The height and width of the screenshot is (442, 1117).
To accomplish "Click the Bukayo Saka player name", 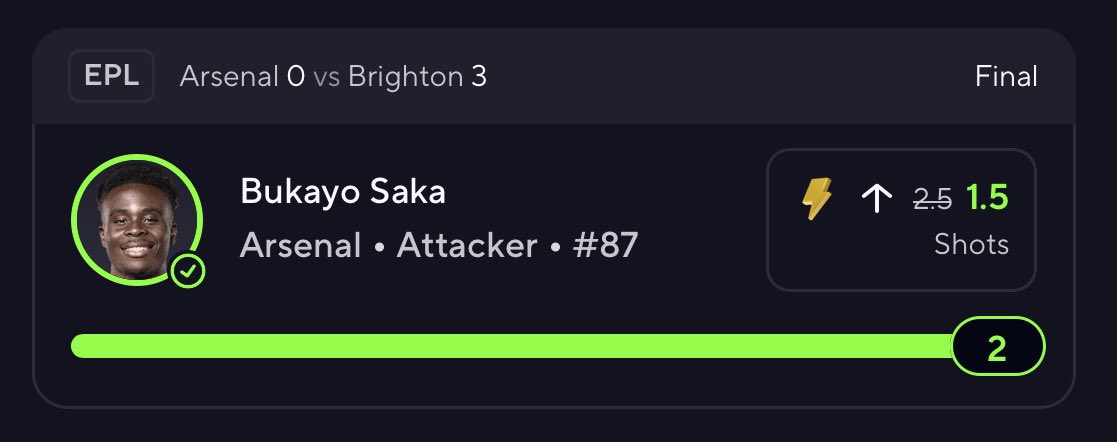I will [343, 192].
